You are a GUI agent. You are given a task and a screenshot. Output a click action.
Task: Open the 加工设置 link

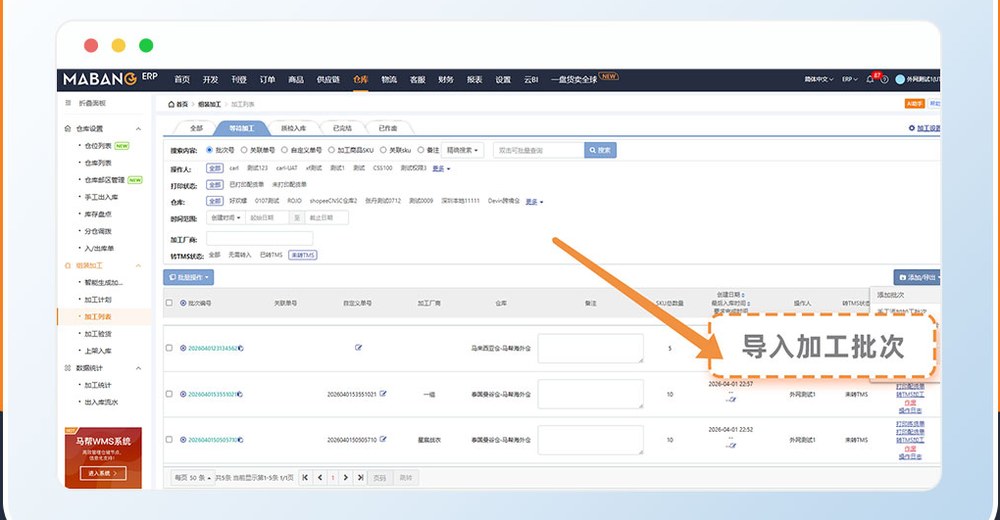pyautogui.click(x=929, y=128)
